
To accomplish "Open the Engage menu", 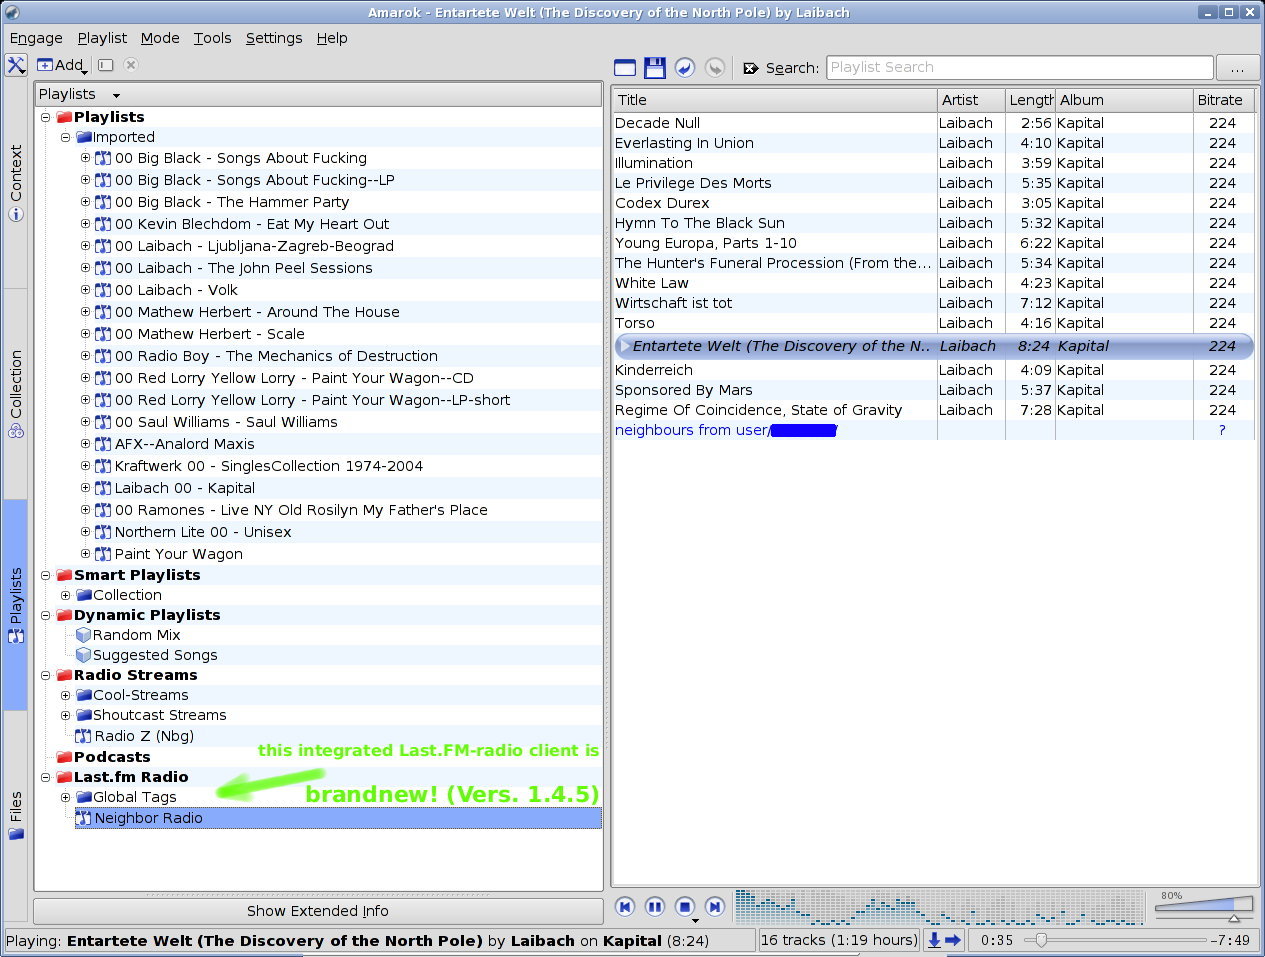I will (36, 38).
